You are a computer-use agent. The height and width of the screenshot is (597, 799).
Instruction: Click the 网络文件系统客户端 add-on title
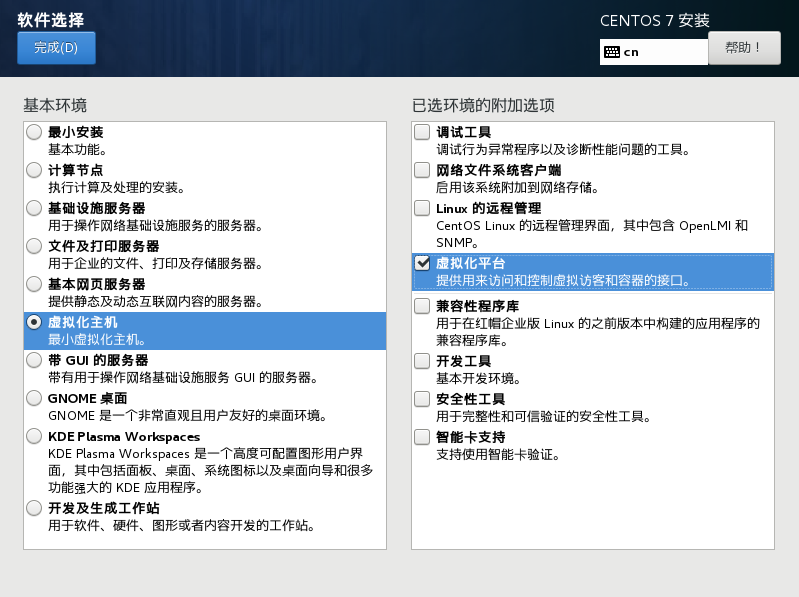coord(499,170)
